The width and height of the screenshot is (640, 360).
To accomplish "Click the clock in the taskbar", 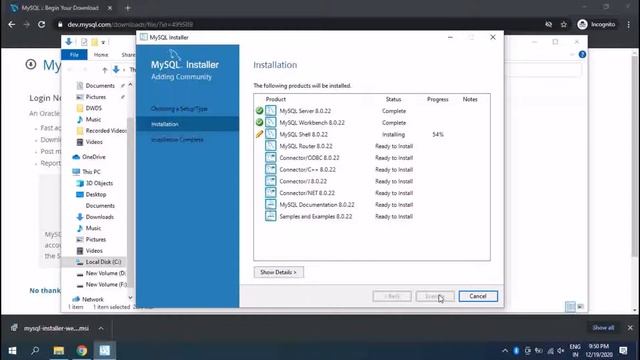I will (599, 350).
